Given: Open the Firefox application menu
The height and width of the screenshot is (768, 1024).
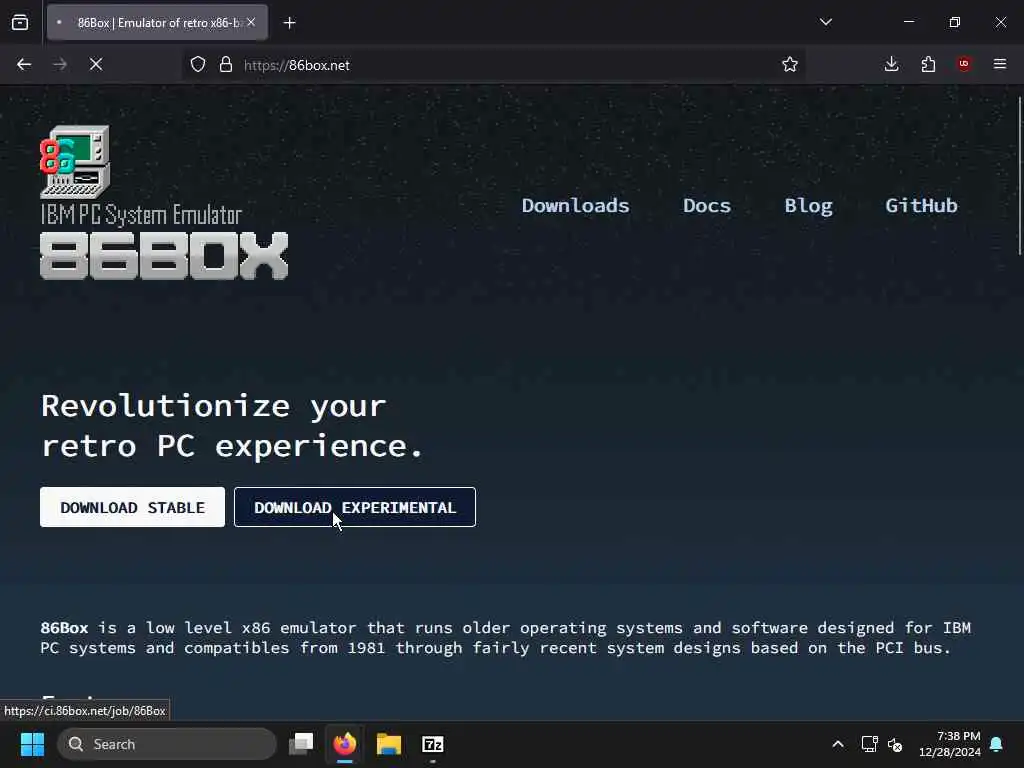Looking at the screenshot, I should pos(1000,64).
